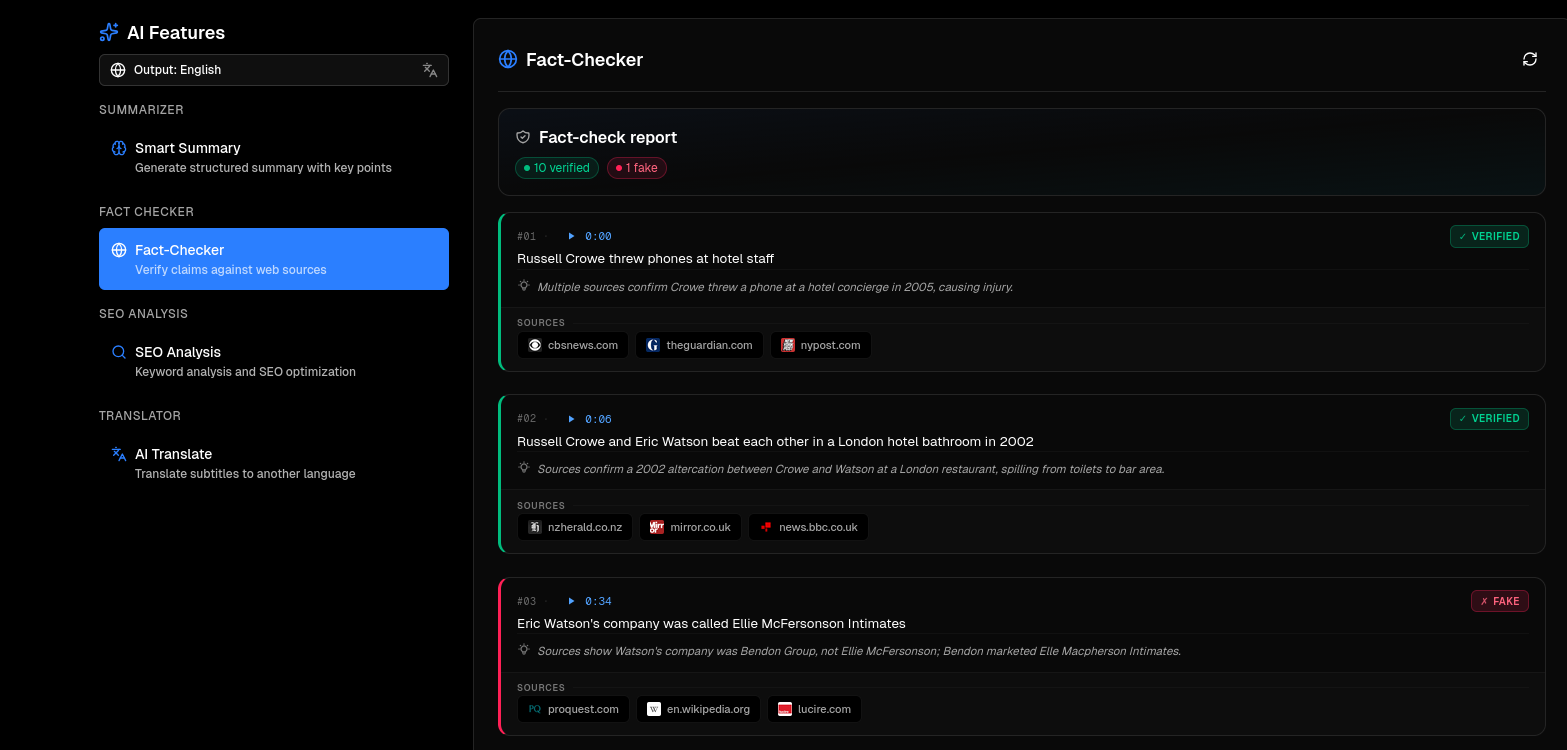Filter by the 10 verified badge
Screen dimensions: 1567x750
[557, 168]
